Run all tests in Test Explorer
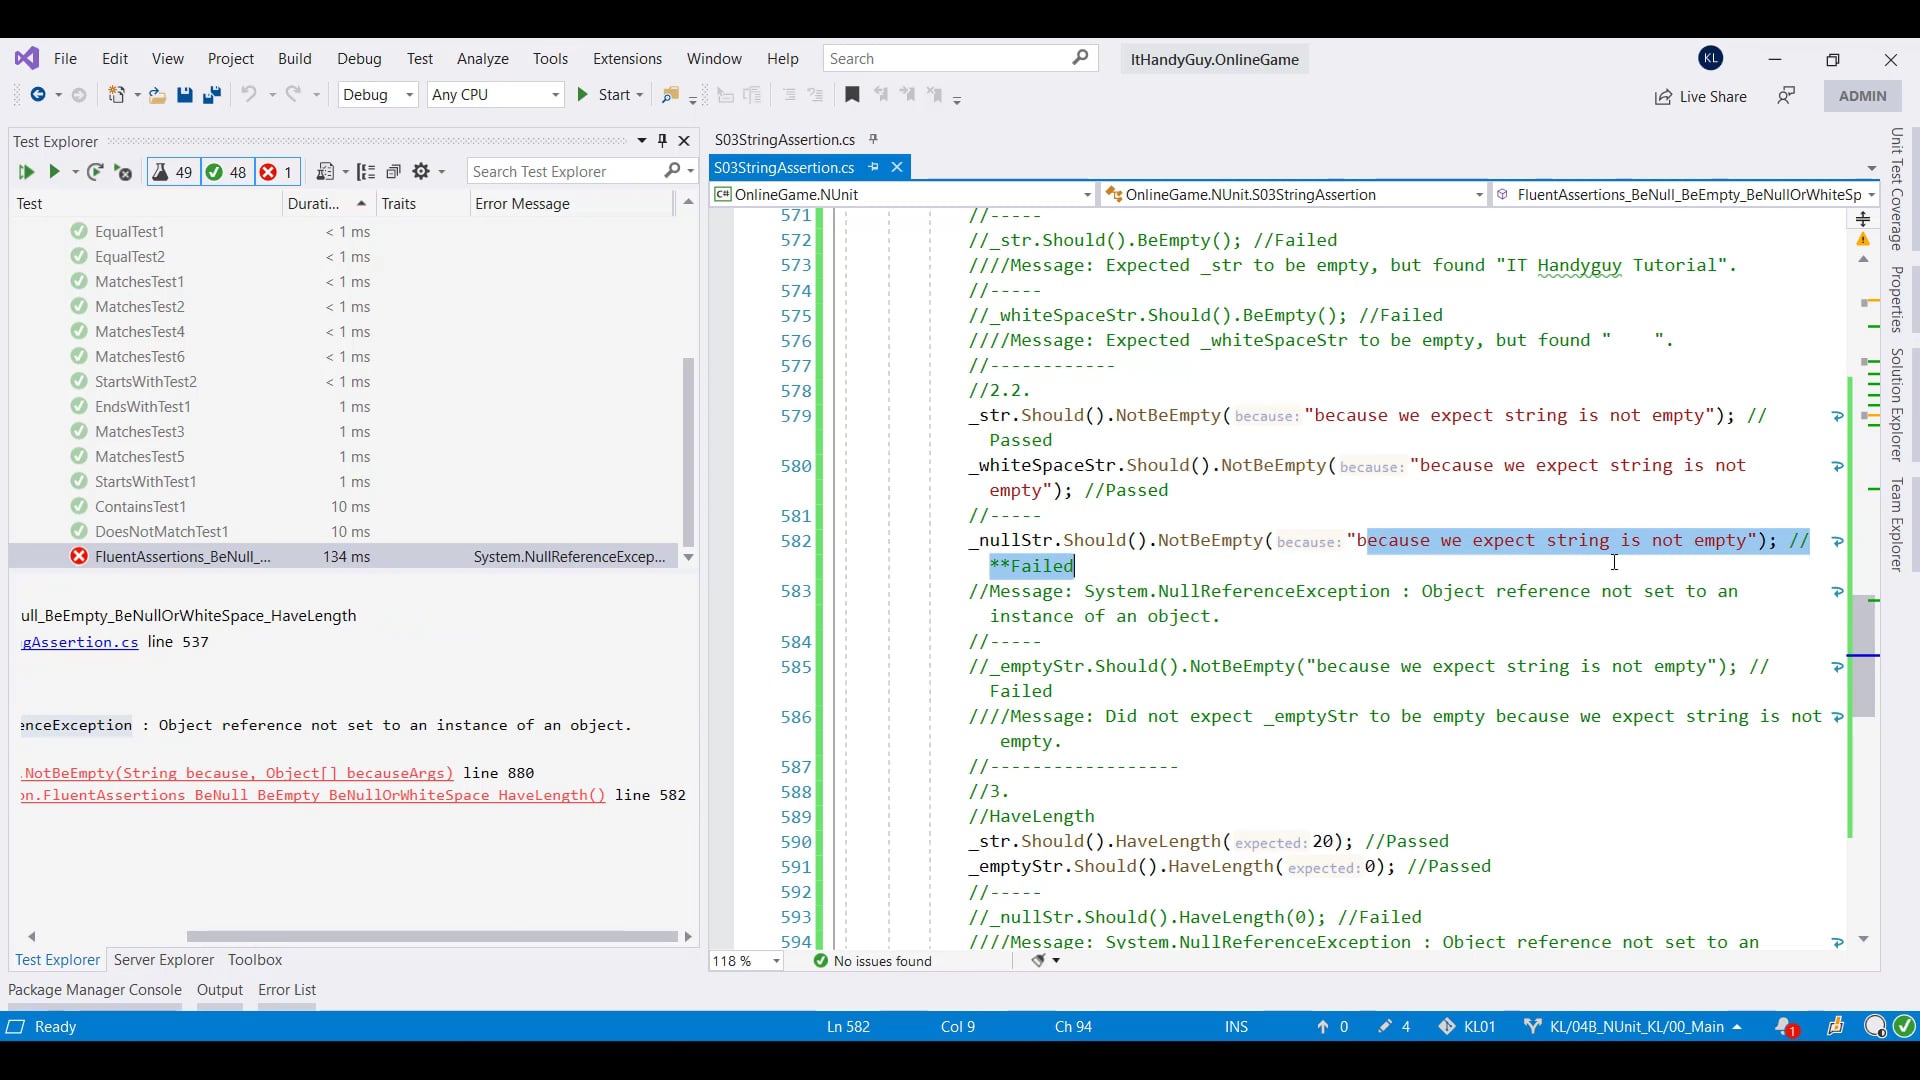The width and height of the screenshot is (1920, 1080). point(27,172)
